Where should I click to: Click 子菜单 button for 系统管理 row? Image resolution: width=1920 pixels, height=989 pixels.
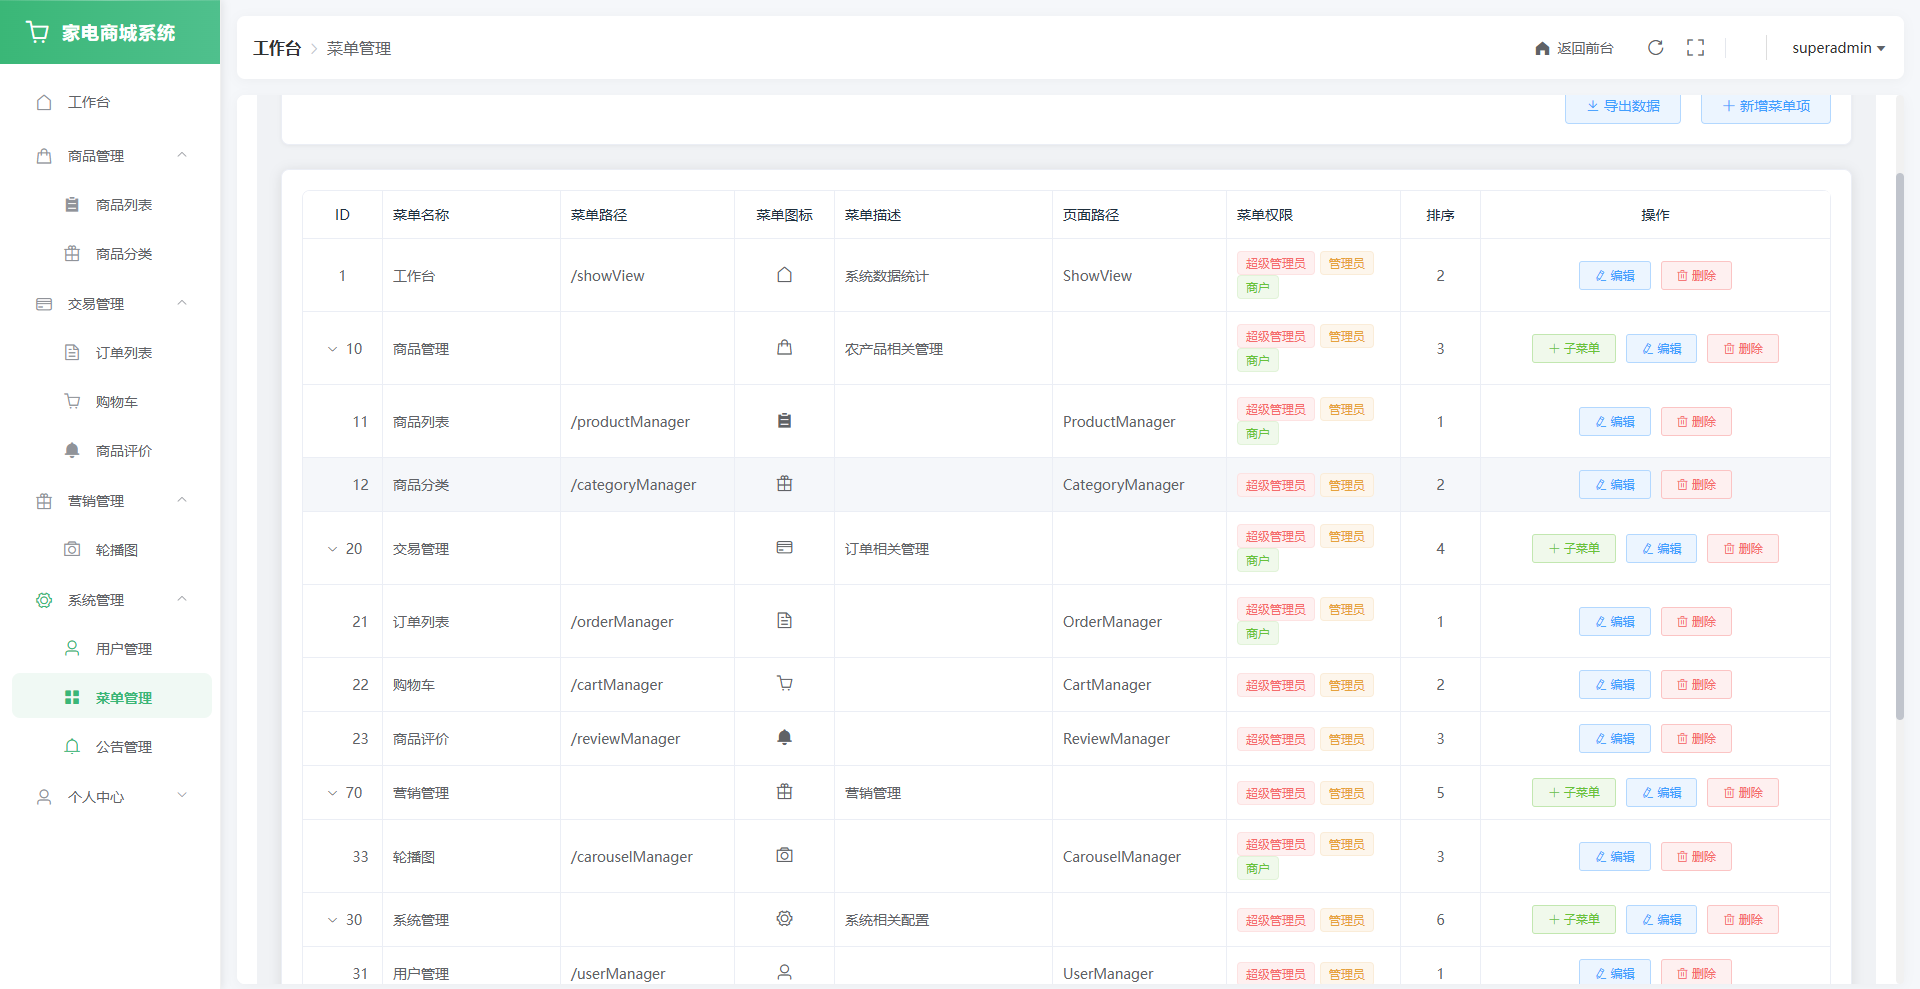(1573, 920)
